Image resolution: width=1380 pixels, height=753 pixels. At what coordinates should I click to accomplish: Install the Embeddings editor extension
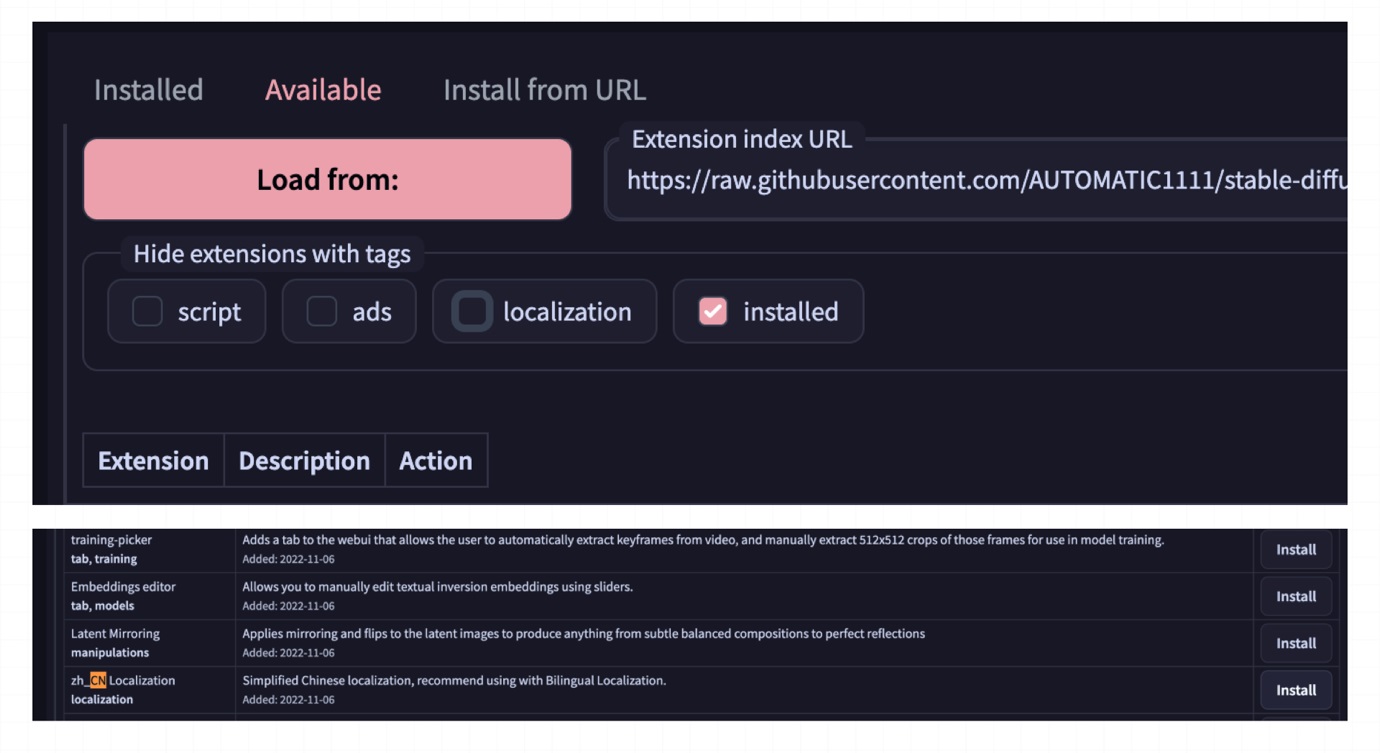[1295, 597]
